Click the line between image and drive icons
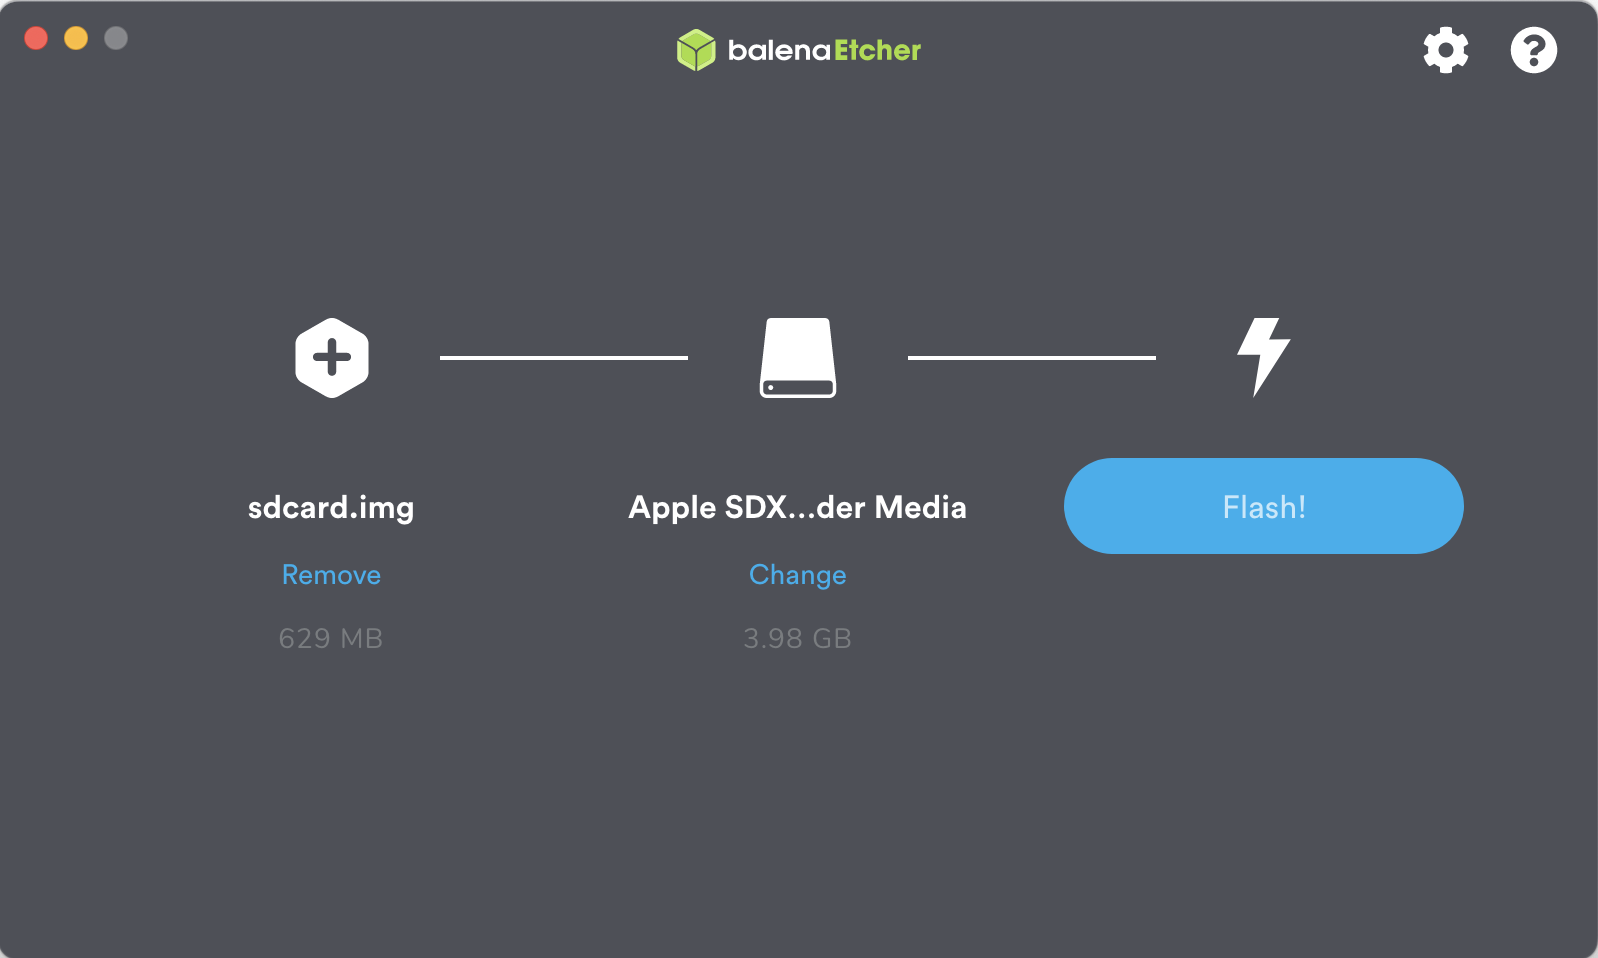Viewport: 1598px width, 958px height. 564,357
